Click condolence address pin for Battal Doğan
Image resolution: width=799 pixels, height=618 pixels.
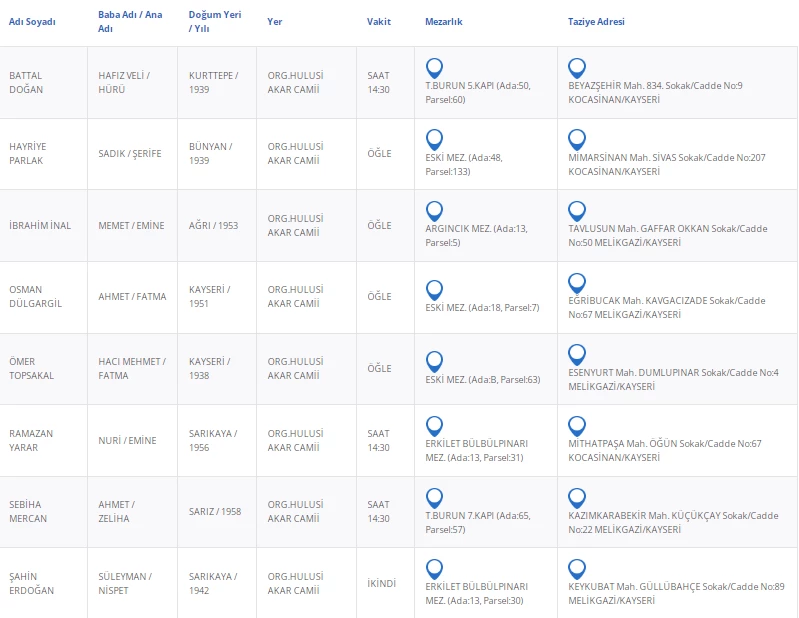[x=576, y=68]
